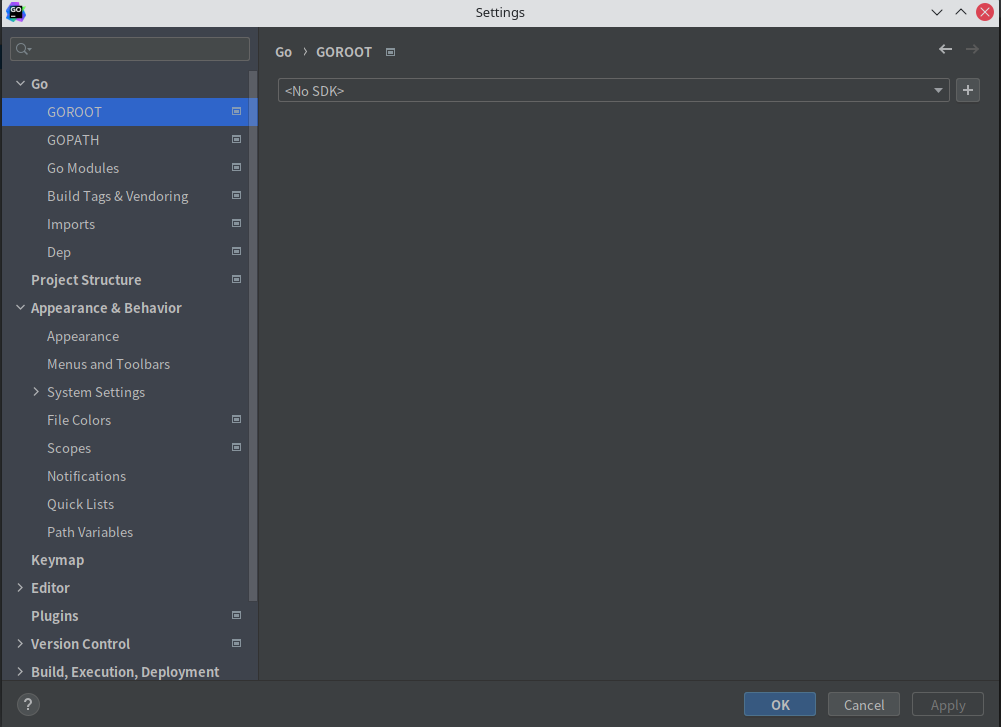
Task: Open the Keymap settings page
Action: [57, 559]
